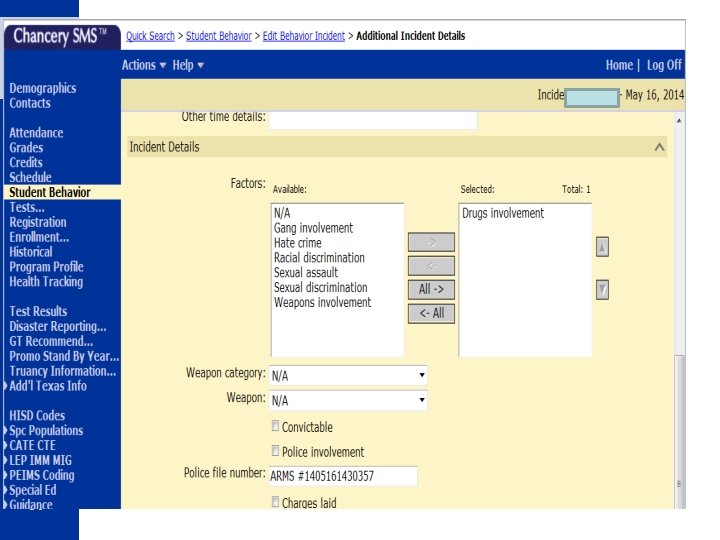The width and height of the screenshot is (720, 540).
Task: Move selected item down arrow button
Action: pyautogui.click(x=602, y=290)
